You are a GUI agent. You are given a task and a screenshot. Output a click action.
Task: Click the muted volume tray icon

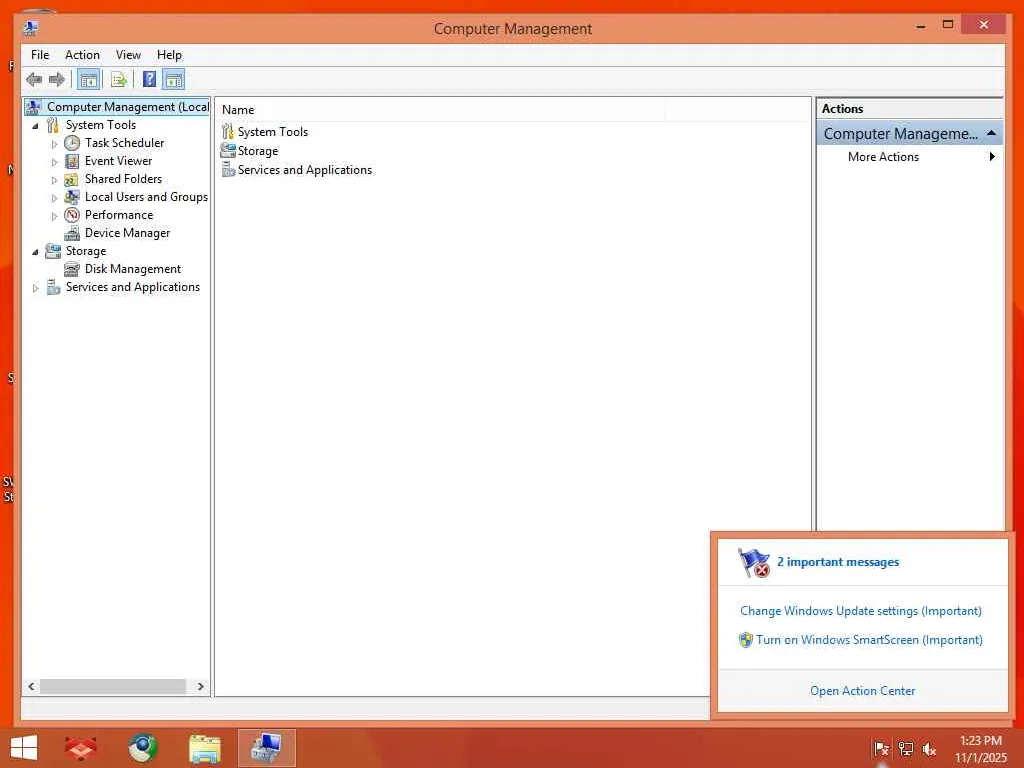tap(929, 749)
